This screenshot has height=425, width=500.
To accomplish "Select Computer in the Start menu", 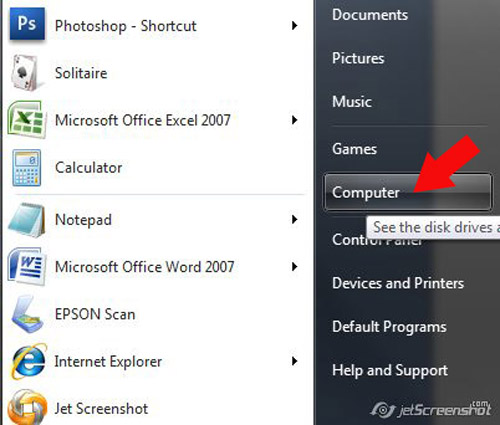I will coord(408,192).
